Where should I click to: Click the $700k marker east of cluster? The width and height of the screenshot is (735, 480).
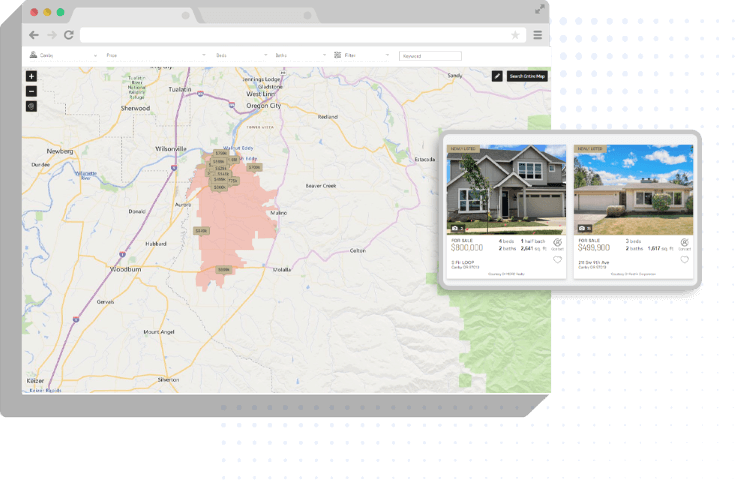pos(254,167)
